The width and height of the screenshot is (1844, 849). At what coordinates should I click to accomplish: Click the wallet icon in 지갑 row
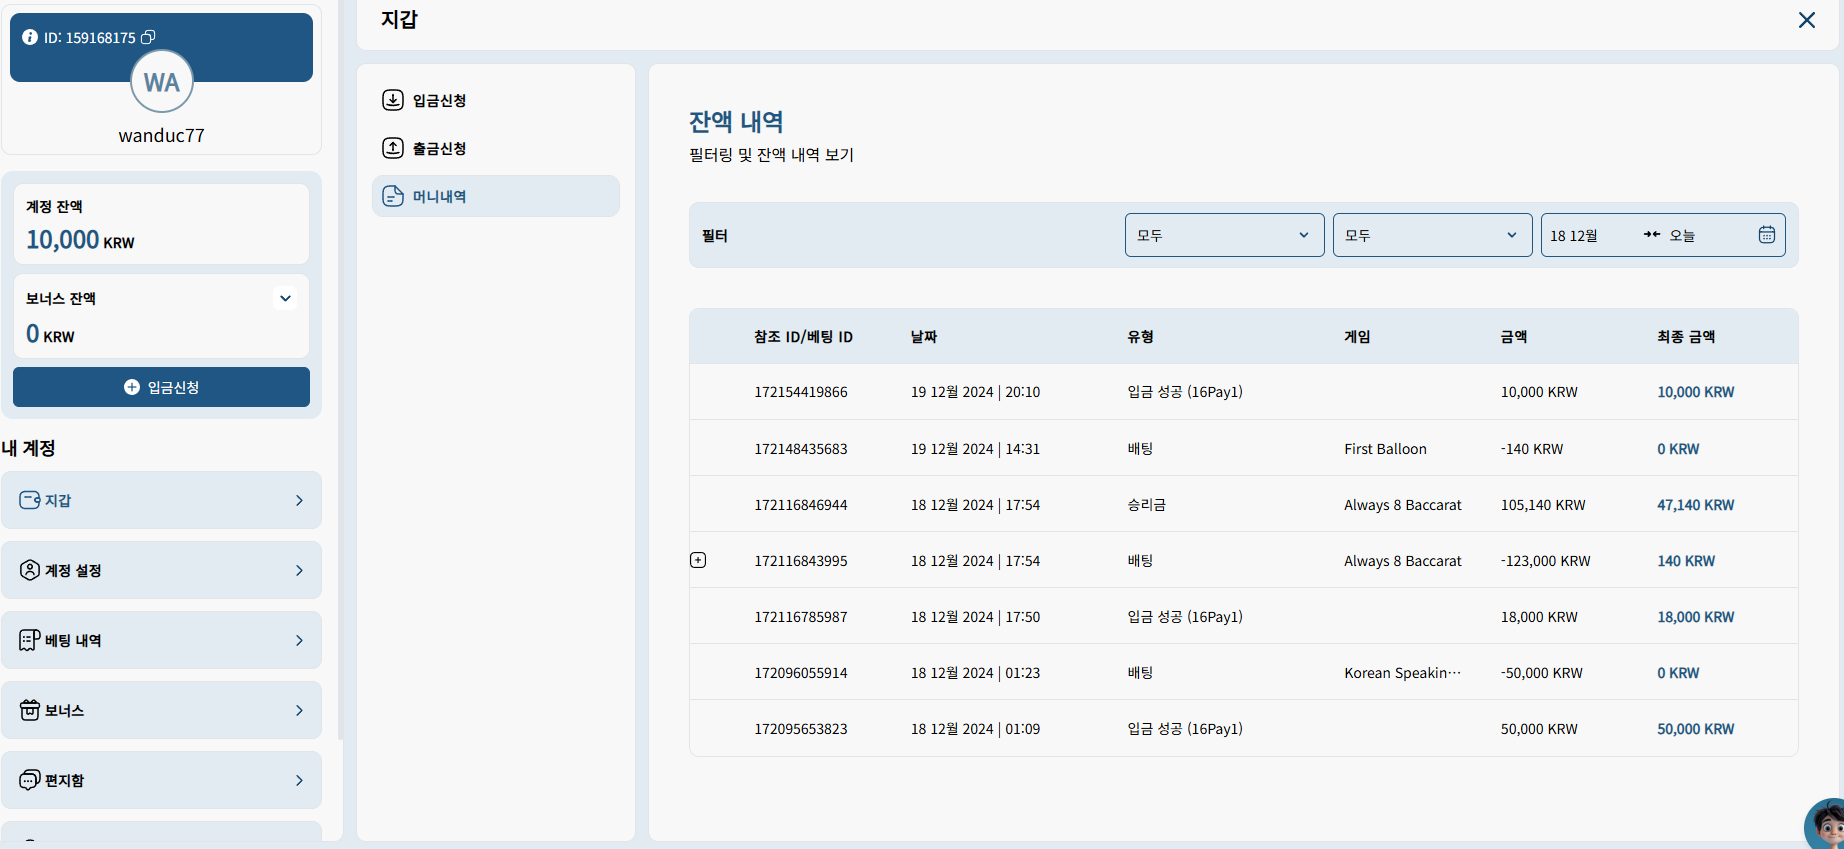30,500
